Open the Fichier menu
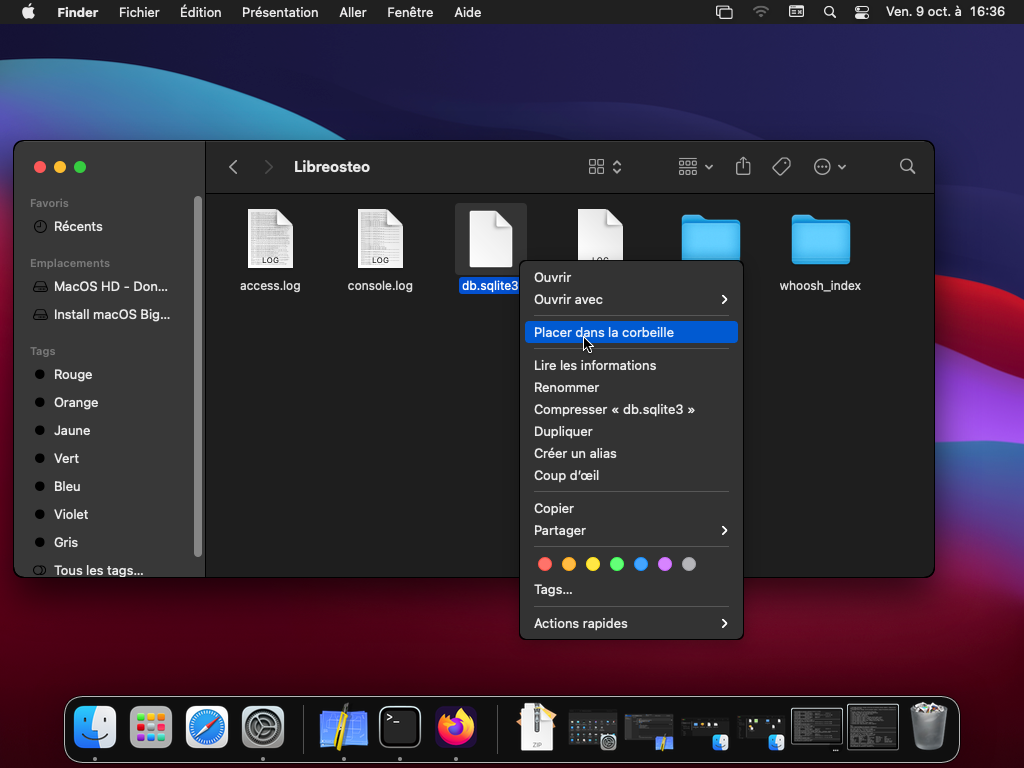This screenshot has width=1024, height=768. pos(139,12)
